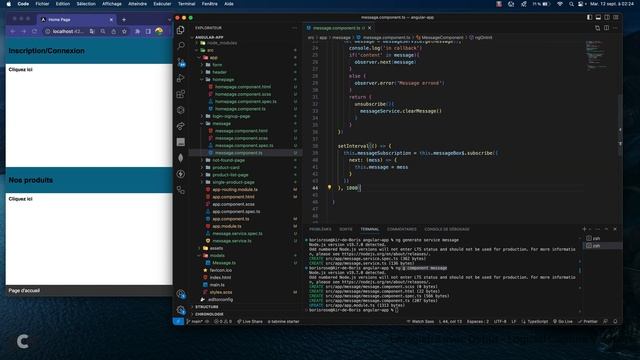Close the message.component.ts editor tab
Viewport: 640px width, 360px height.
pyautogui.click(x=369, y=28)
